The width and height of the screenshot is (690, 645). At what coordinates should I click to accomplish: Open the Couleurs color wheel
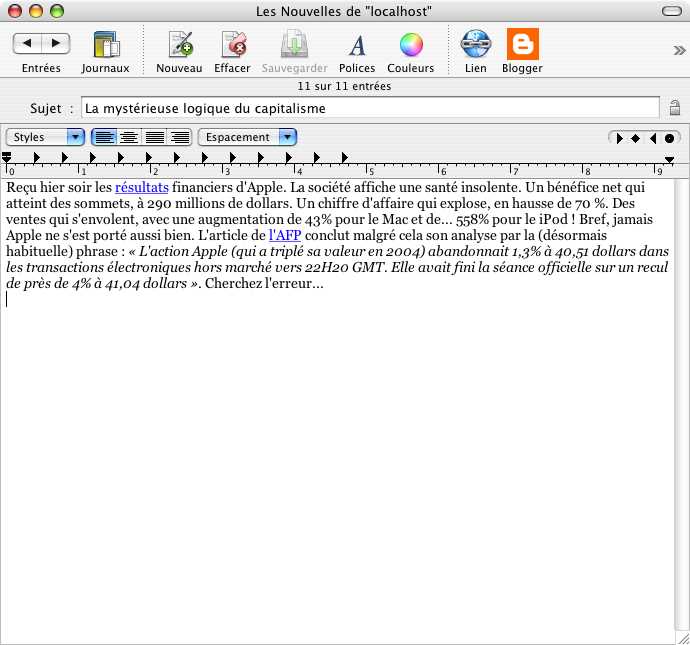click(x=411, y=44)
